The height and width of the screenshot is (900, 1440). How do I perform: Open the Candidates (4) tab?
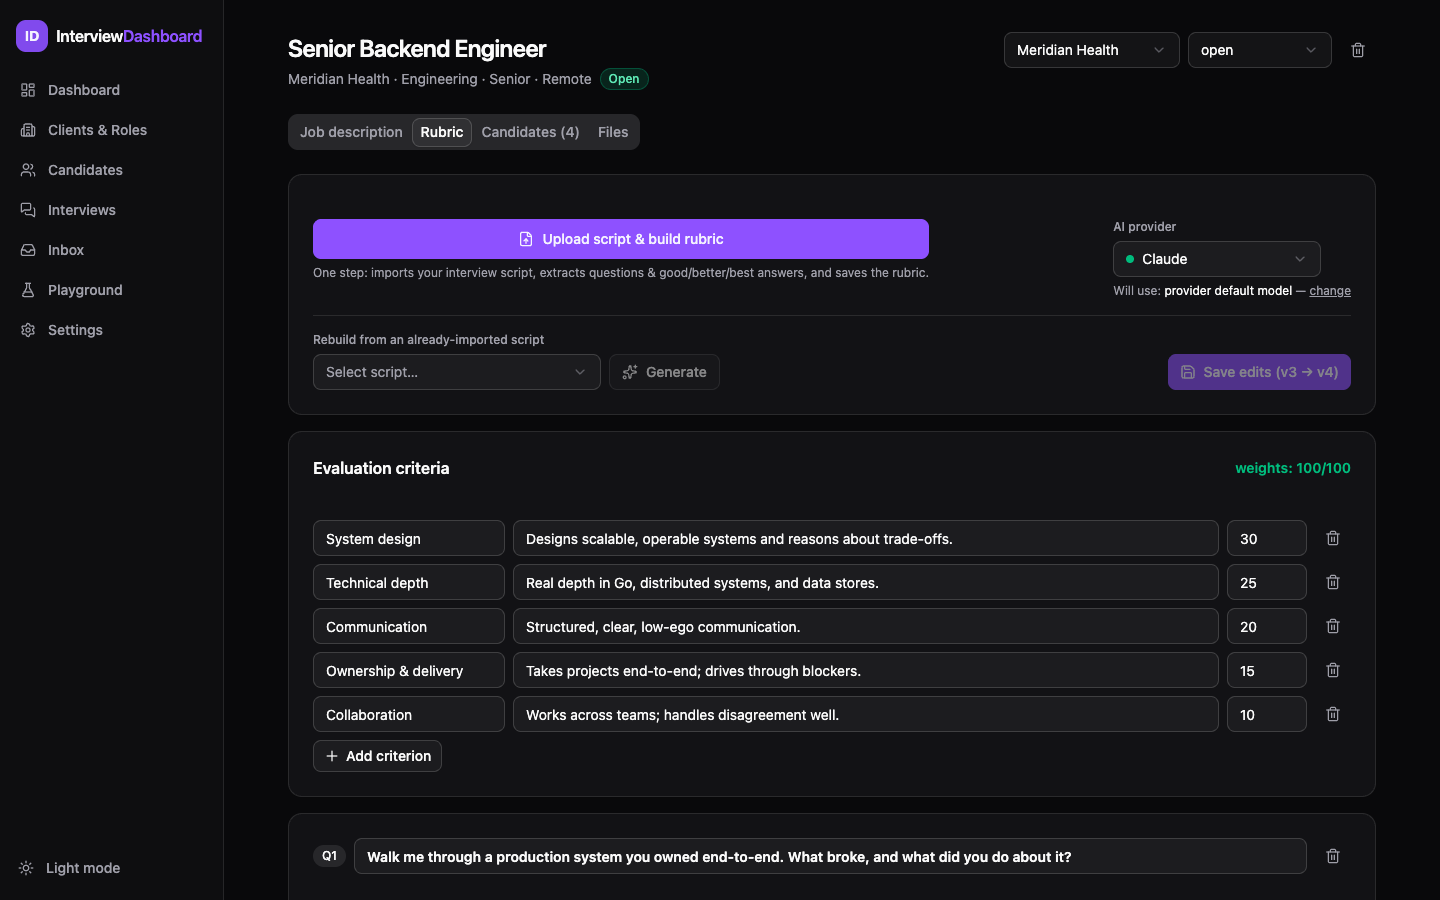click(x=530, y=132)
